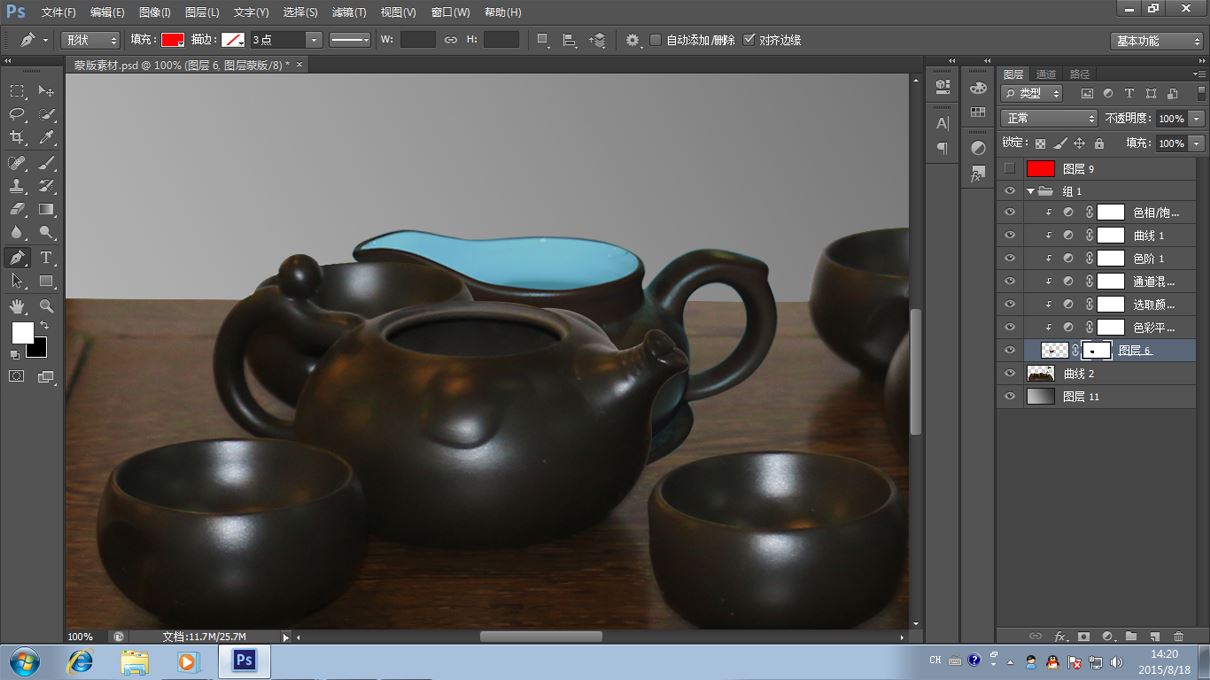Open the 滤镜(T) menu
This screenshot has width=1210, height=680.
click(x=349, y=12)
